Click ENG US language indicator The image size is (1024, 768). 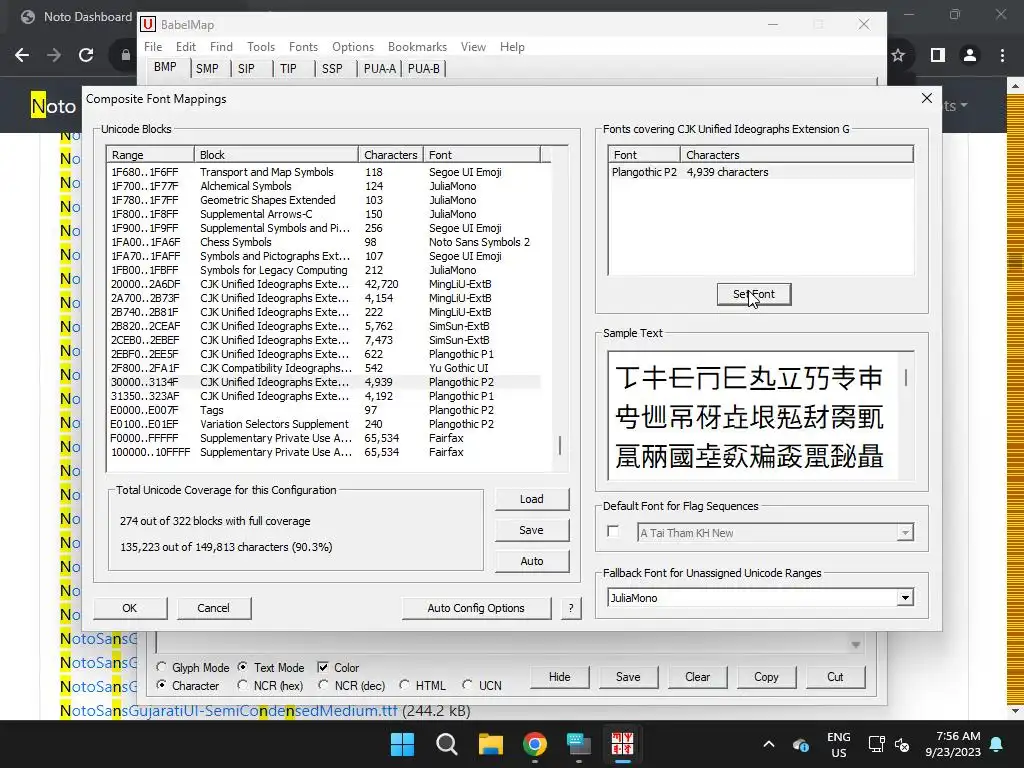click(839, 744)
